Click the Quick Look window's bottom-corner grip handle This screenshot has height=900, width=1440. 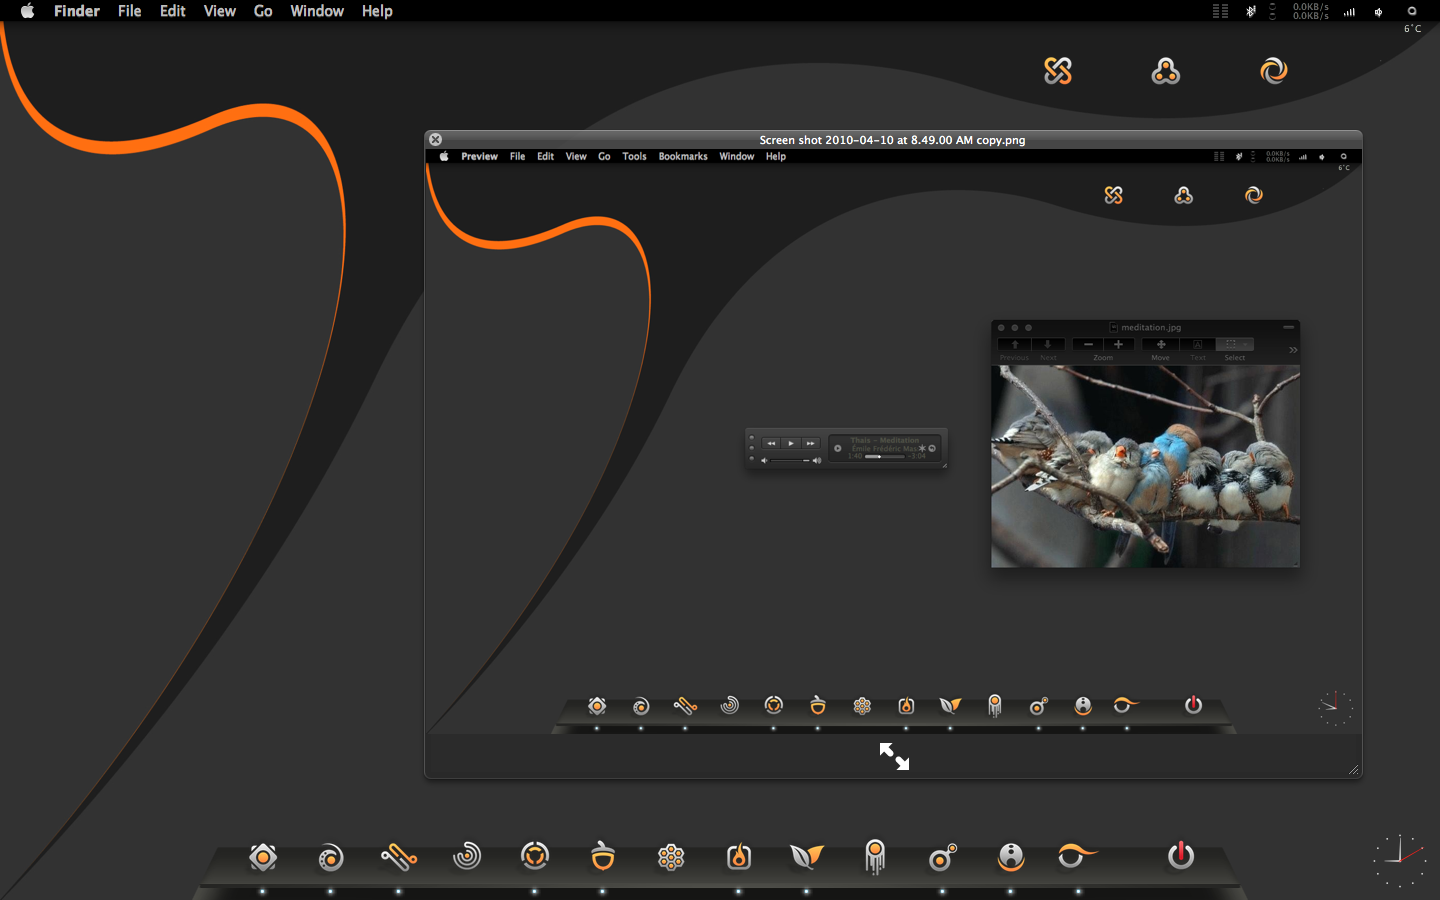[1353, 769]
